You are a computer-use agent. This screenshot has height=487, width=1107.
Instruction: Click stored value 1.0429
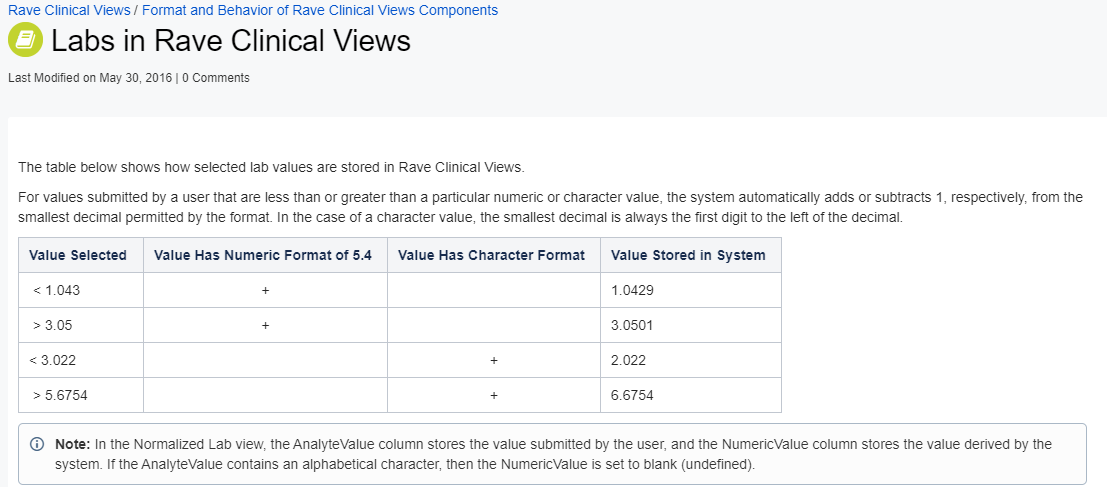pyautogui.click(x=633, y=290)
